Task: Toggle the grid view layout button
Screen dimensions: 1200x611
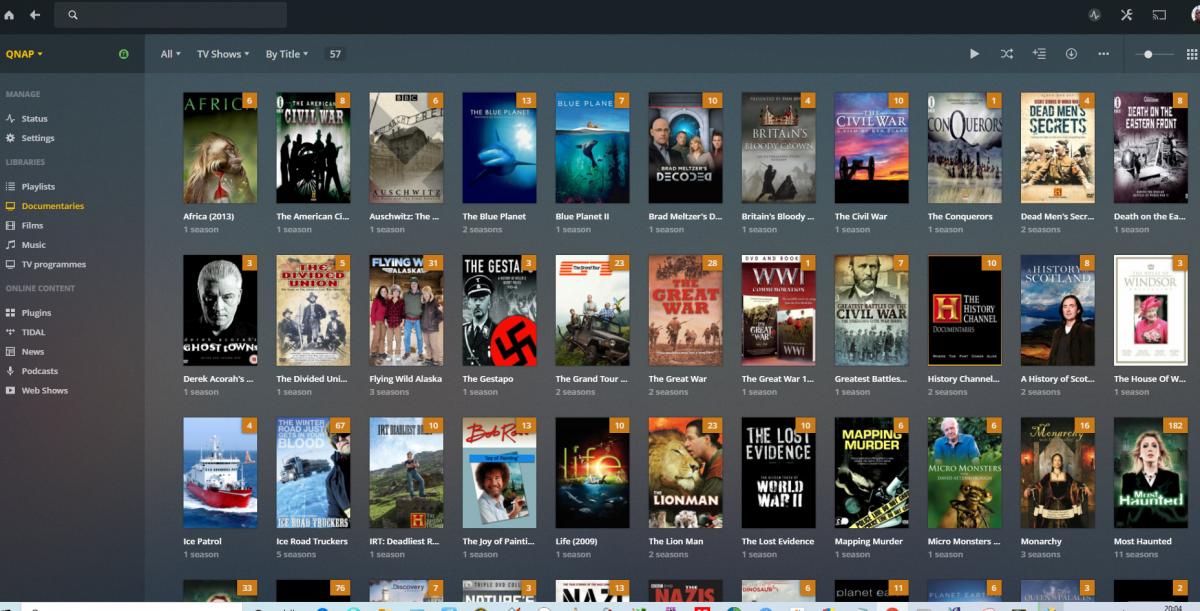Action: pyautogui.click(x=1191, y=54)
